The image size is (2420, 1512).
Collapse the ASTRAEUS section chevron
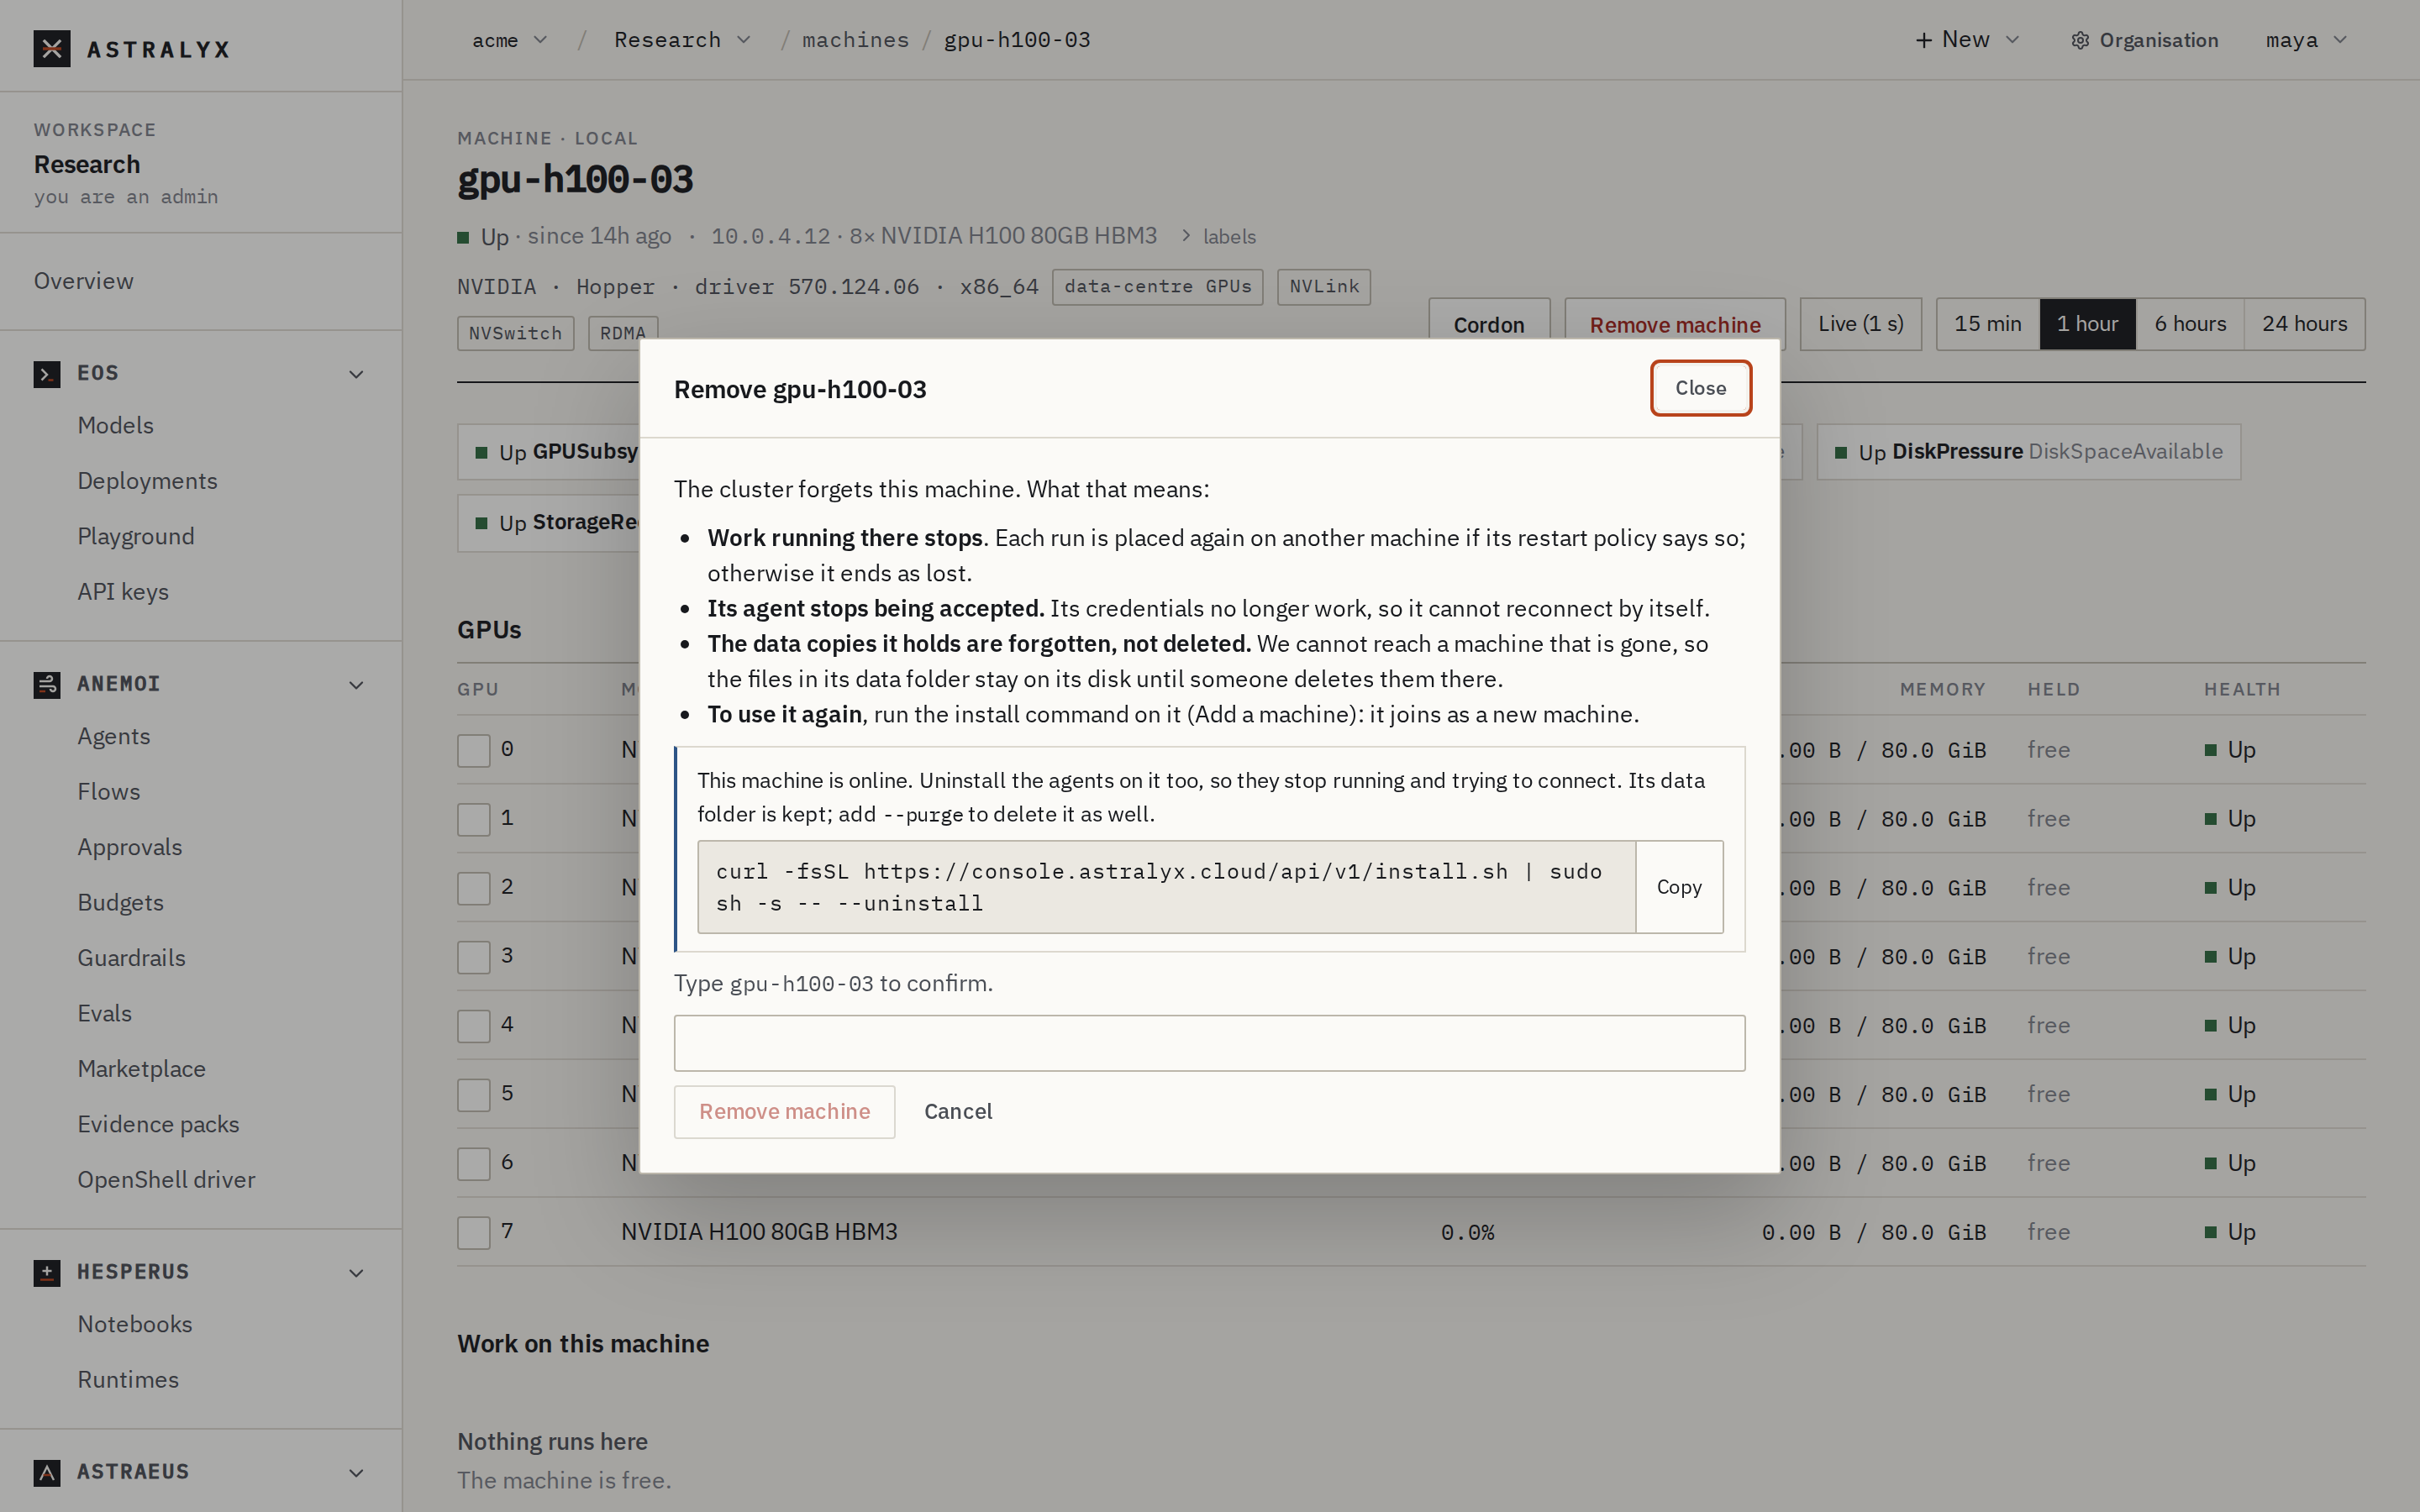click(x=356, y=1473)
